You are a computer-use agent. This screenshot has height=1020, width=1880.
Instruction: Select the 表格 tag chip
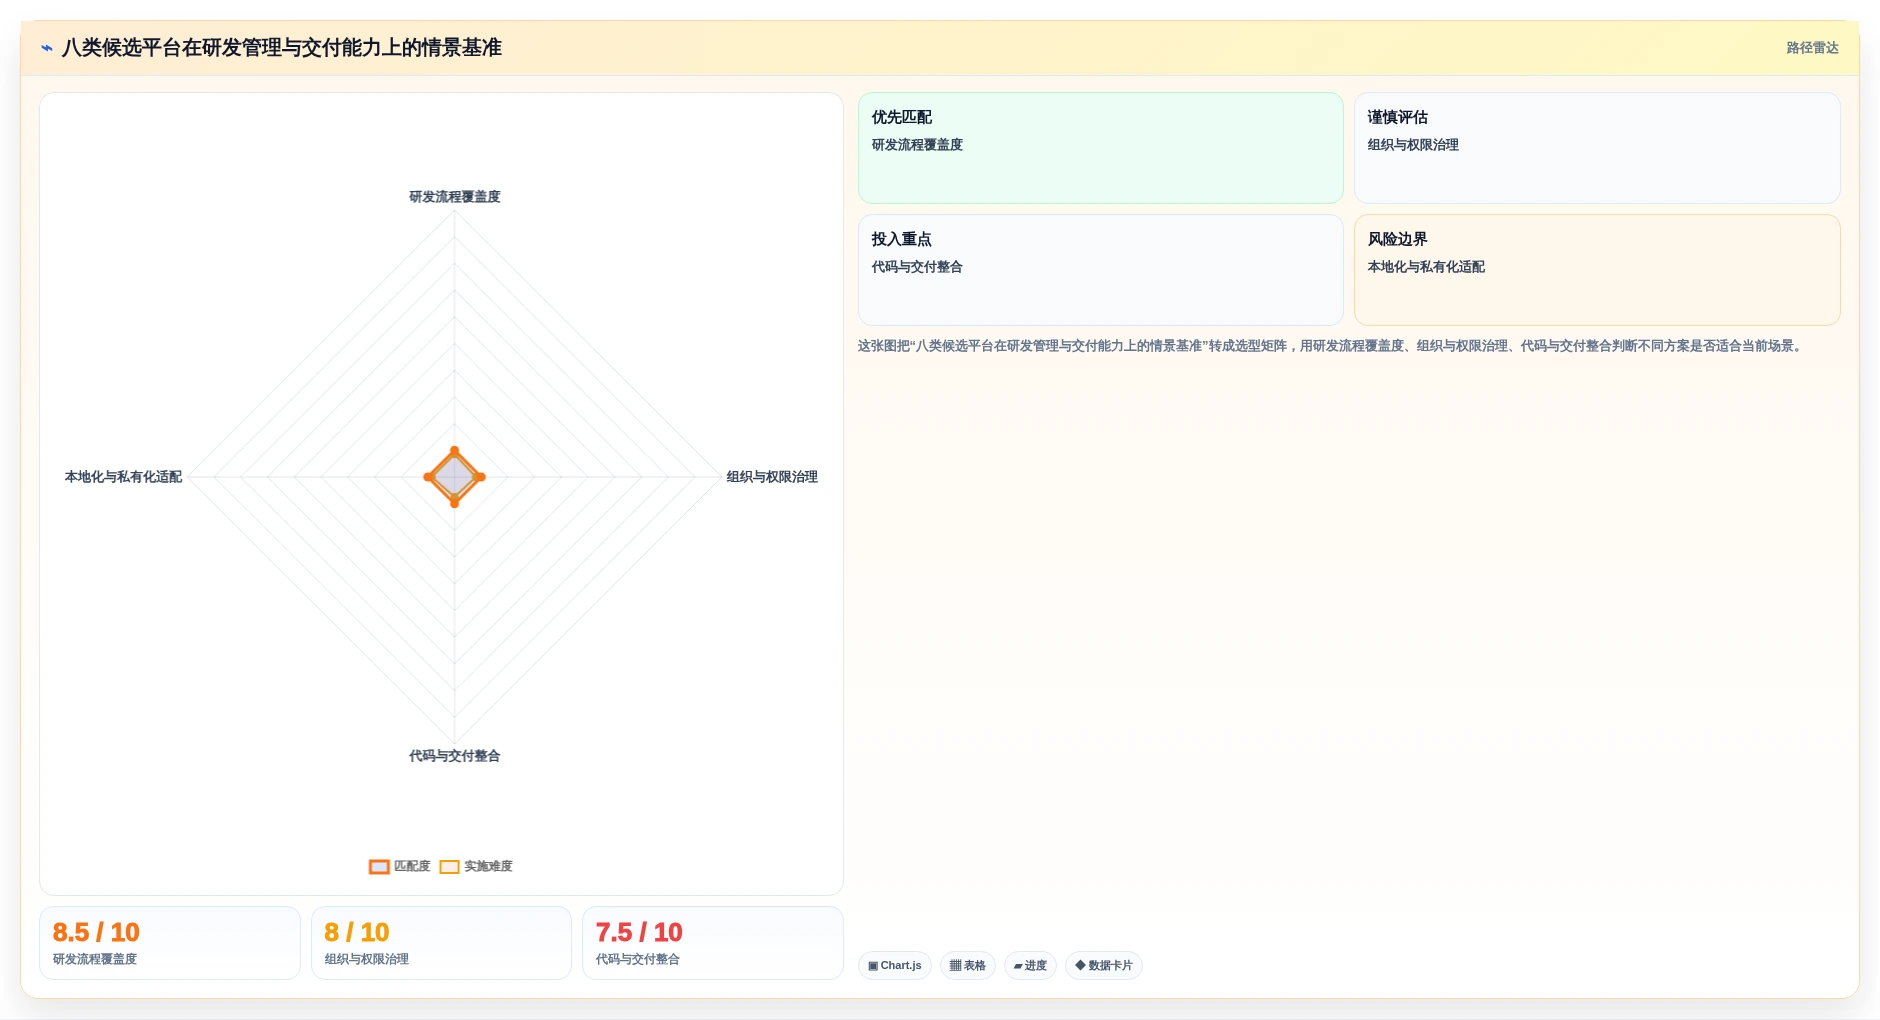(x=967, y=965)
